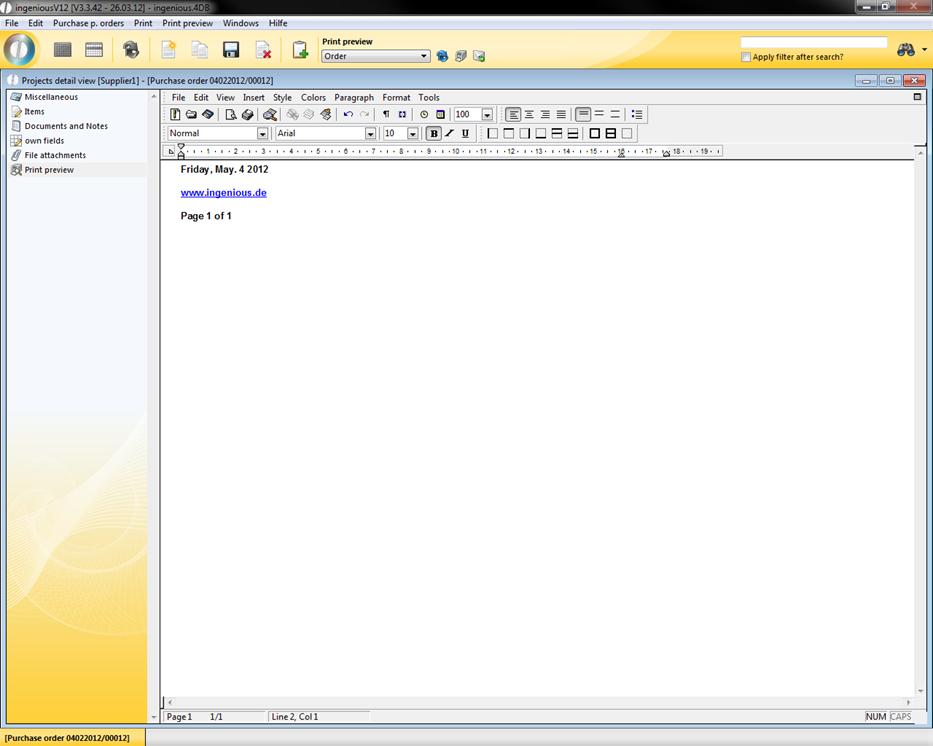Select File attachments in the sidebar
This screenshot has width=933, height=746.
tap(55, 155)
